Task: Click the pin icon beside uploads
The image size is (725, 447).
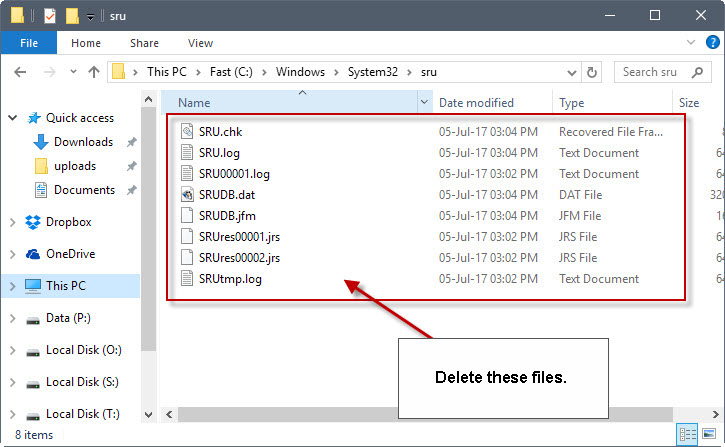Action: [x=132, y=166]
